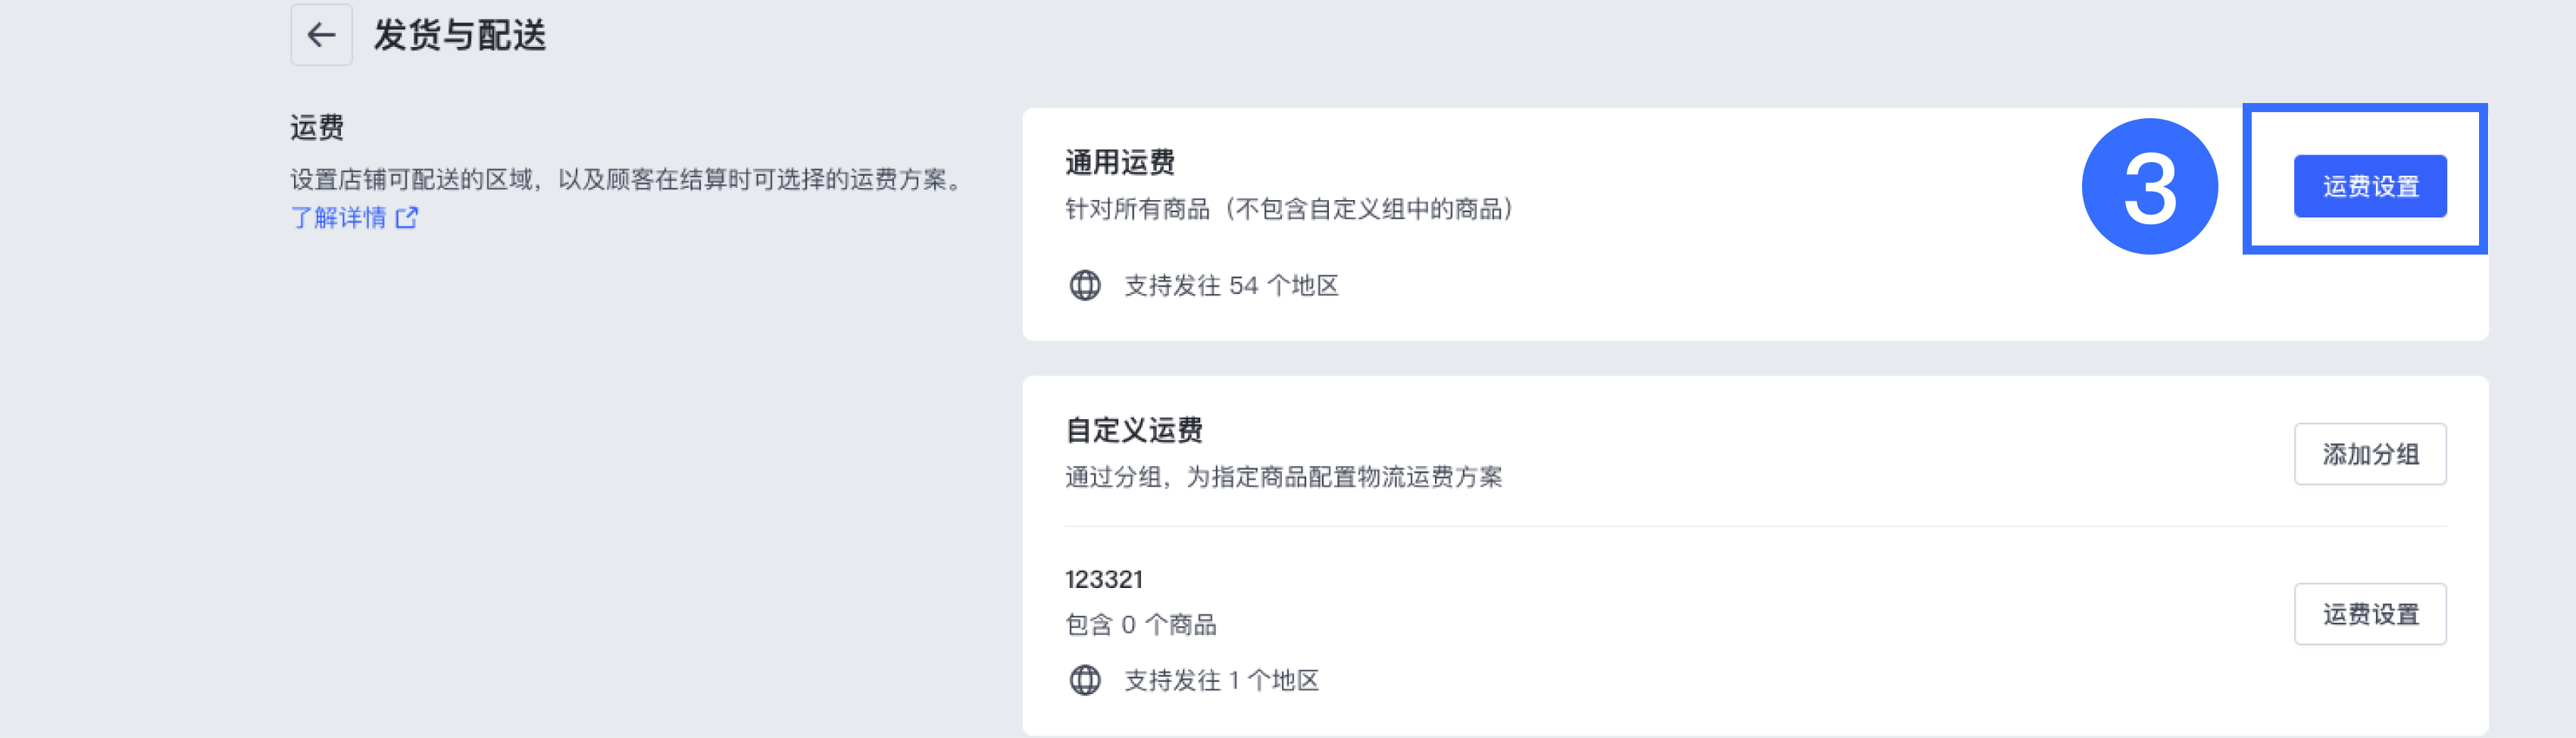Click the 自定义运费 card heading
This screenshot has height=738, width=2576.
1133,430
